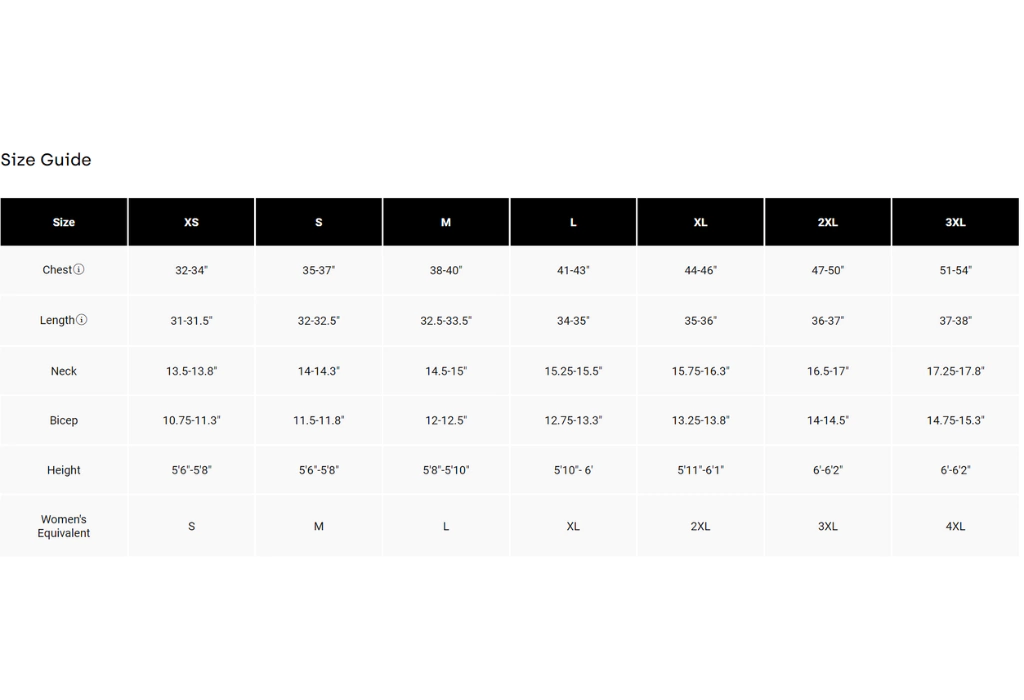Click the 4XL women's equivalent cell

(955, 526)
